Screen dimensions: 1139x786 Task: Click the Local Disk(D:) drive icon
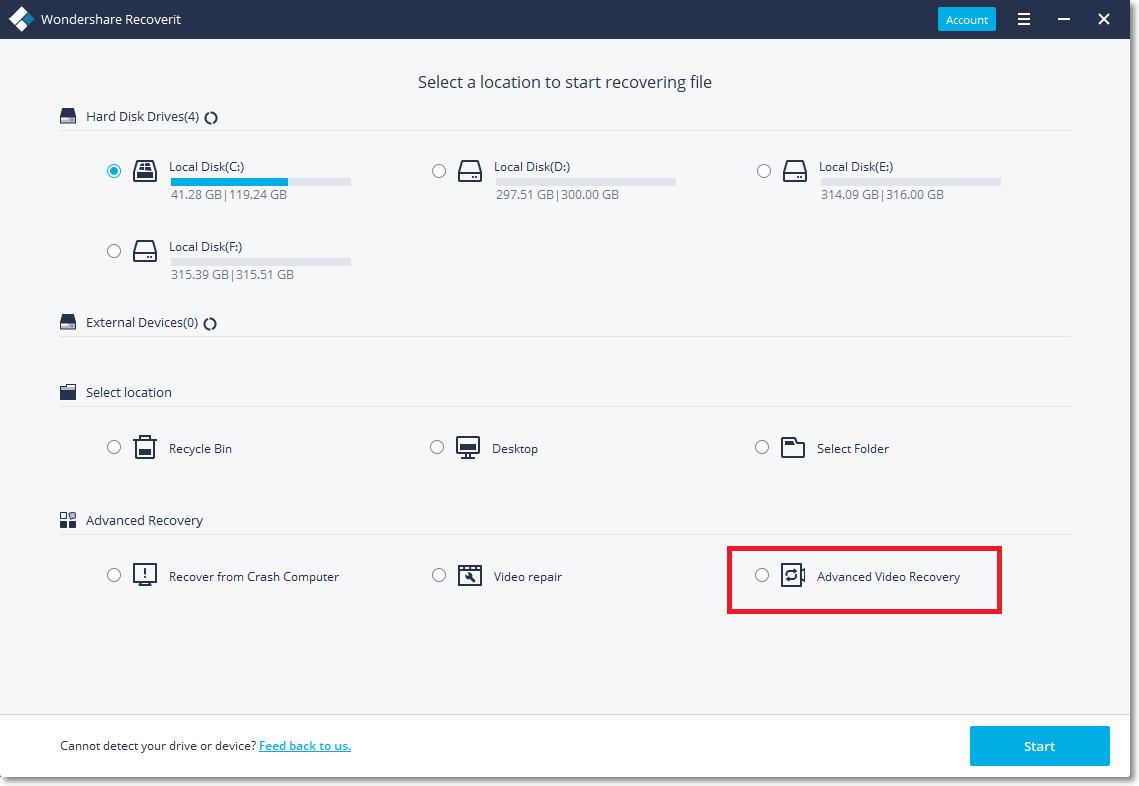point(470,171)
